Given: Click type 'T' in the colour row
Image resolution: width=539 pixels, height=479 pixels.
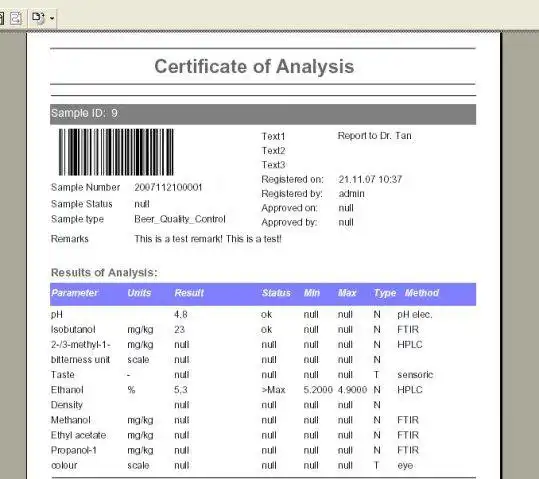Looking at the screenshot, I should pos(376,465).
